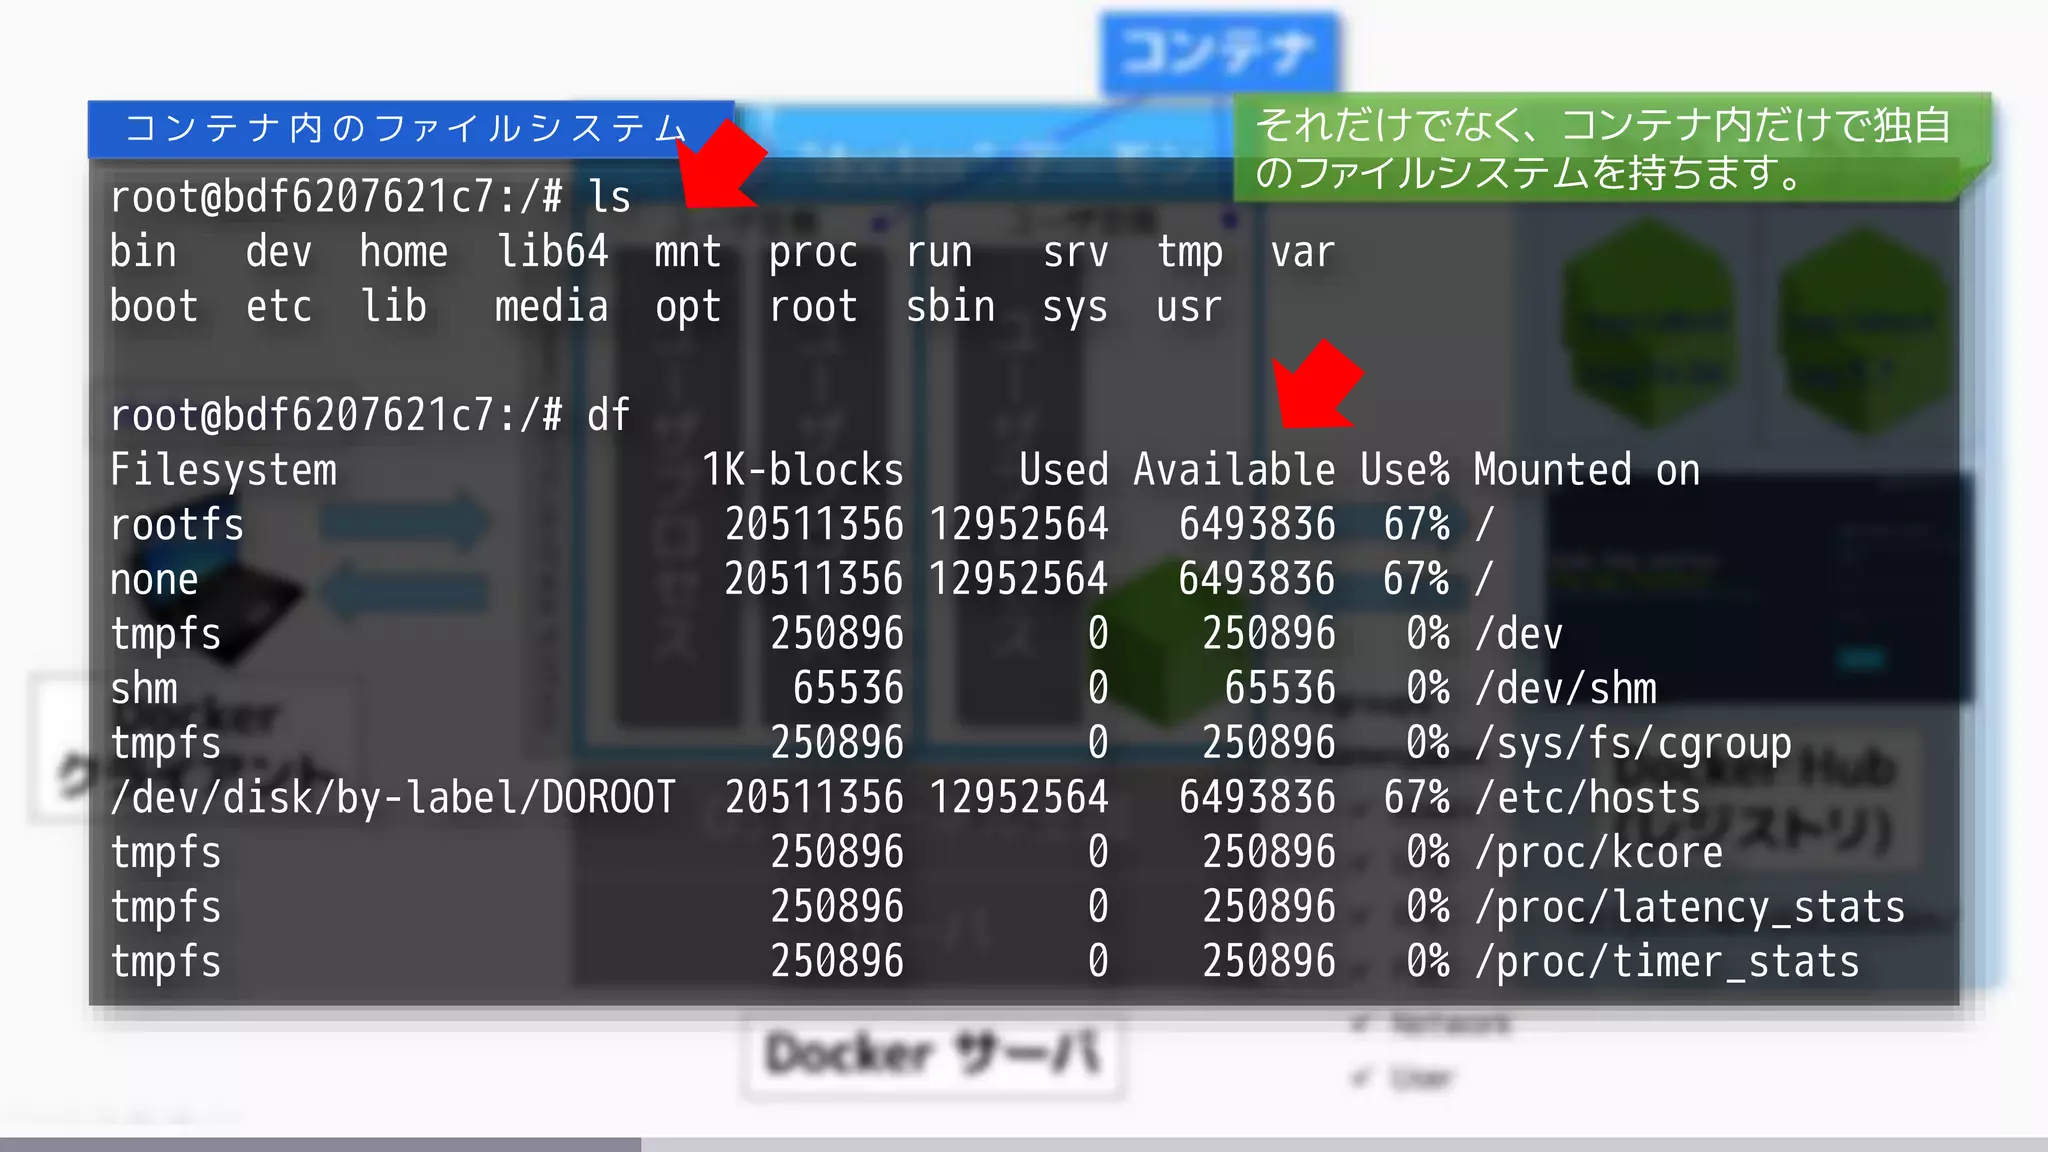The width and height of the screenshot is (2048, 1152).
Task: Select the lib64 directory in ls output
Action: 553,251
